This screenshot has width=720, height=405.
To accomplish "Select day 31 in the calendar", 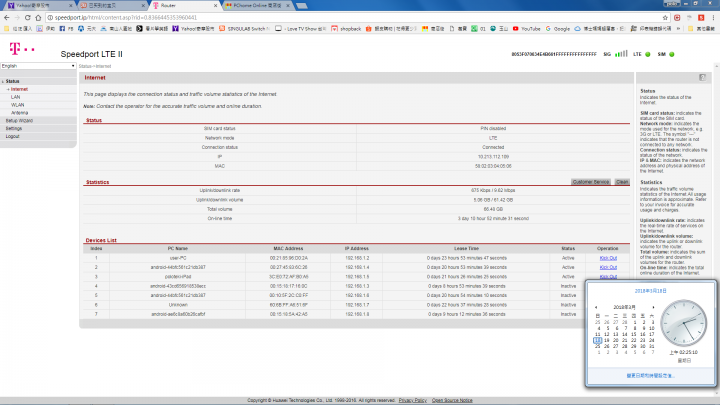I will pyautogui.click(x=652, y=346).
